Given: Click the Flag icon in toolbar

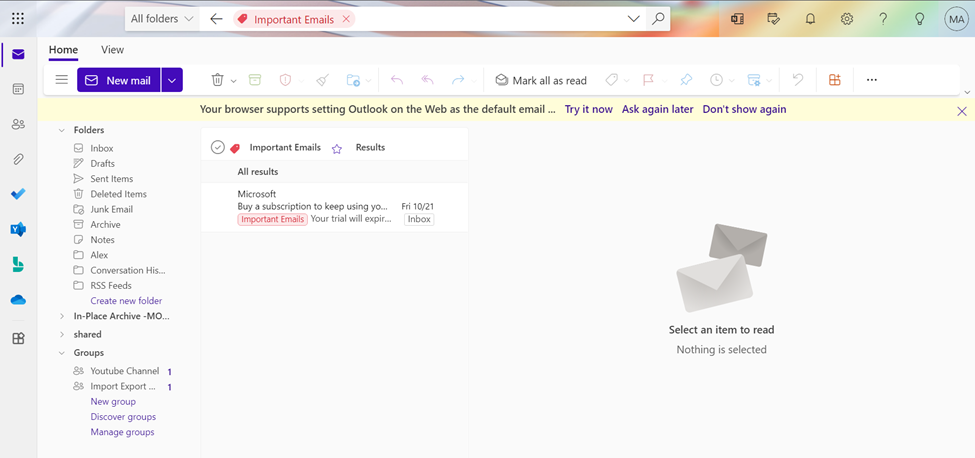Looking at the screenshot, I should 648,80.
